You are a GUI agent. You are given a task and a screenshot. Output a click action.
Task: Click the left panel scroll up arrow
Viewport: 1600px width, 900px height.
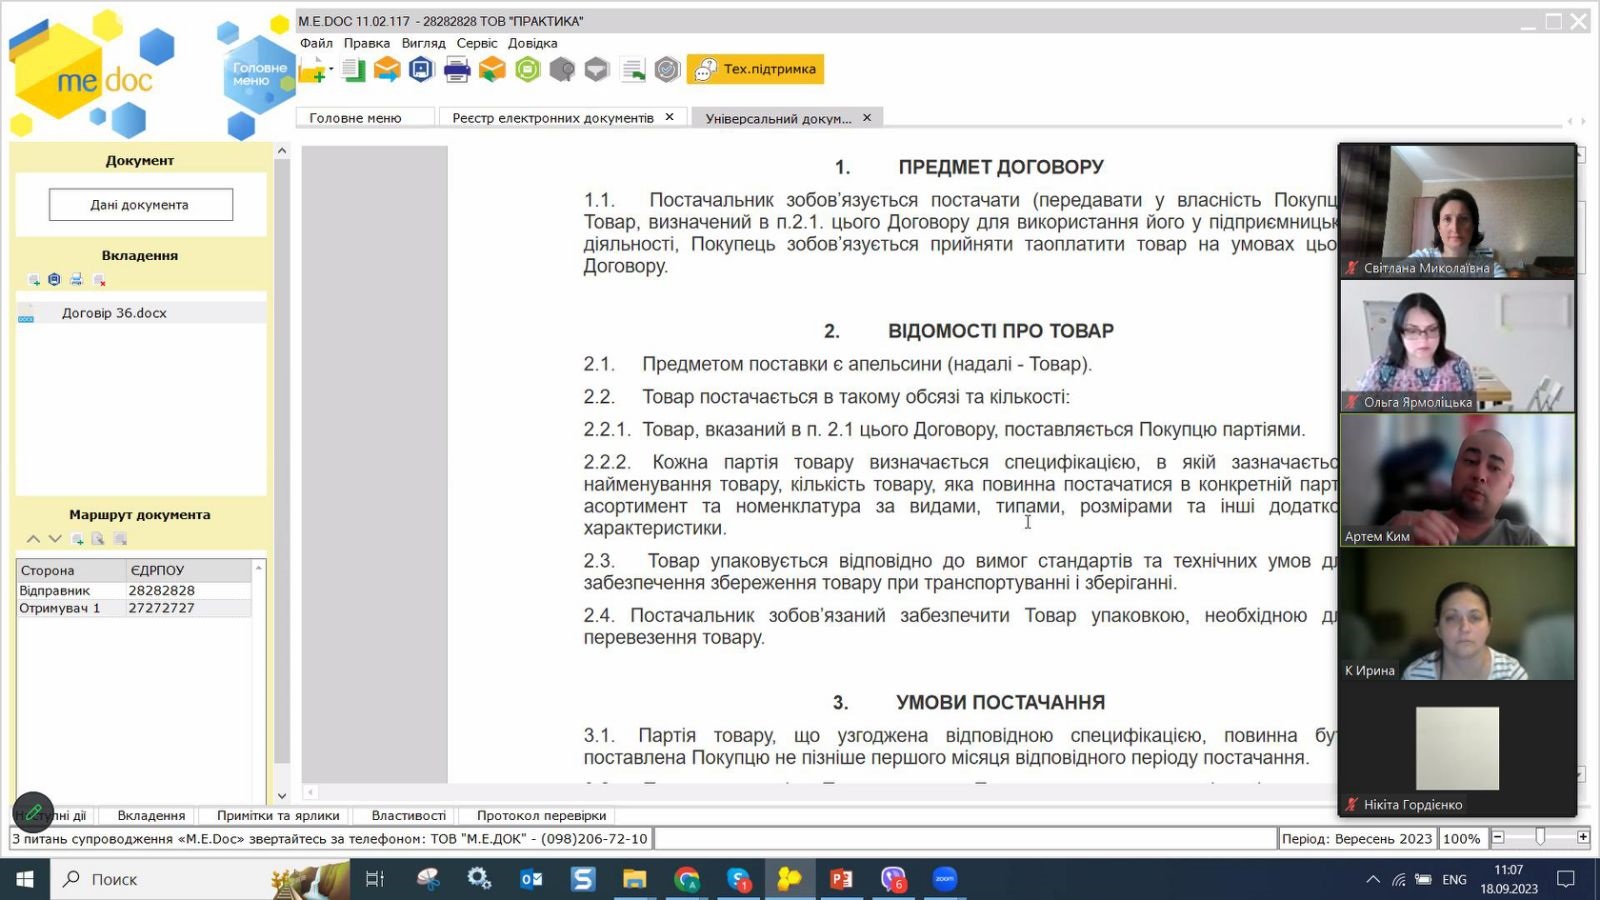click(282, 151)
